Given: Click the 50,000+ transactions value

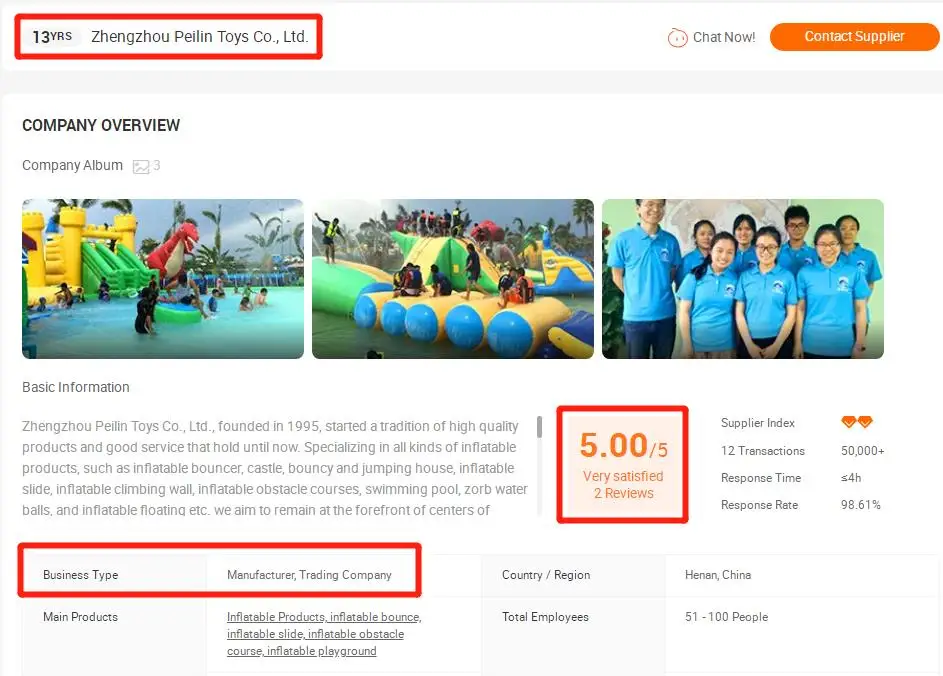Looking at the screenshot, I should pos(862,450).
